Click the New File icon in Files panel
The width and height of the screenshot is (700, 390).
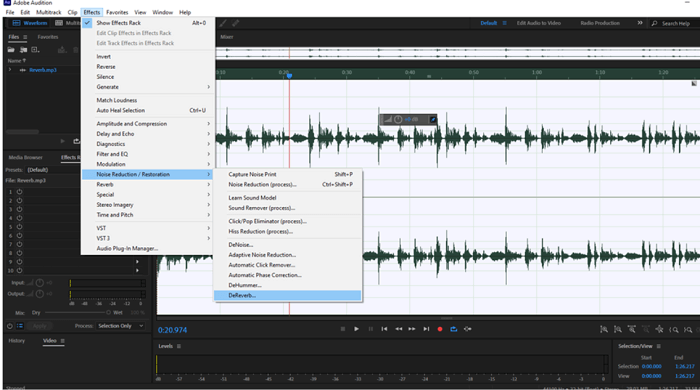[35, 50]
